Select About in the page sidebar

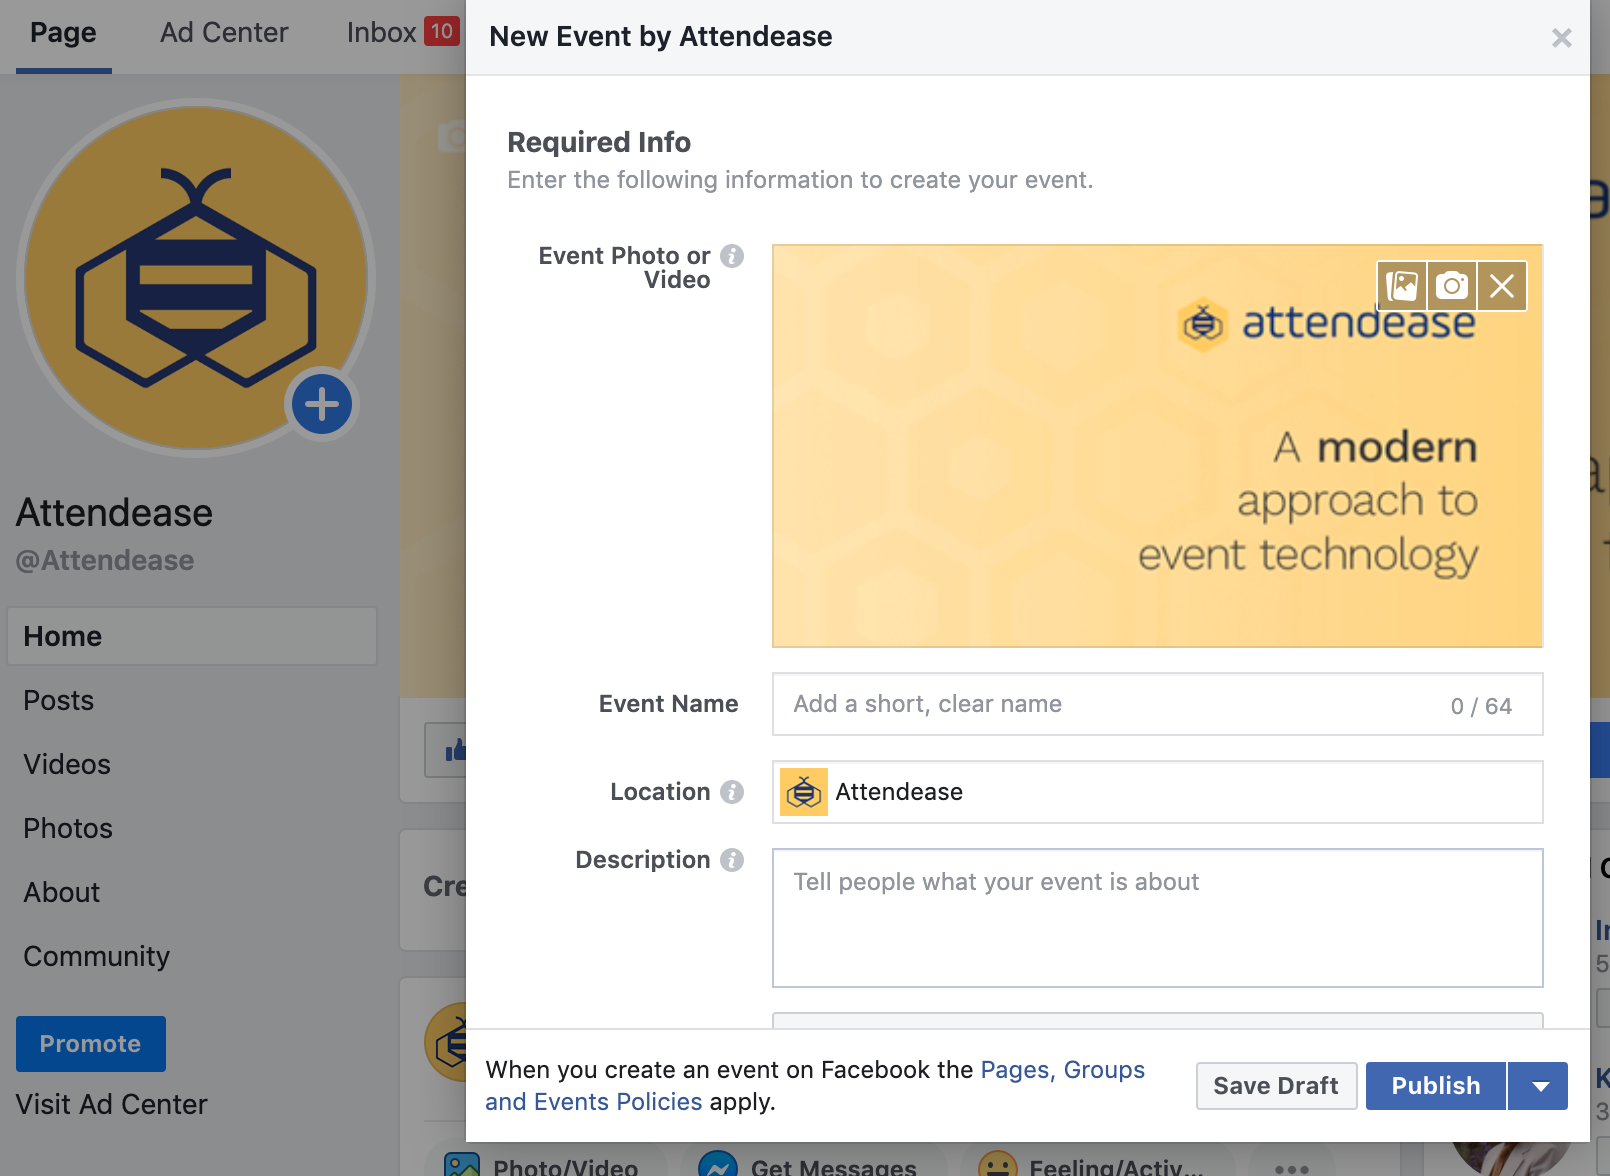pyautogui.click(x=62, y=892)
